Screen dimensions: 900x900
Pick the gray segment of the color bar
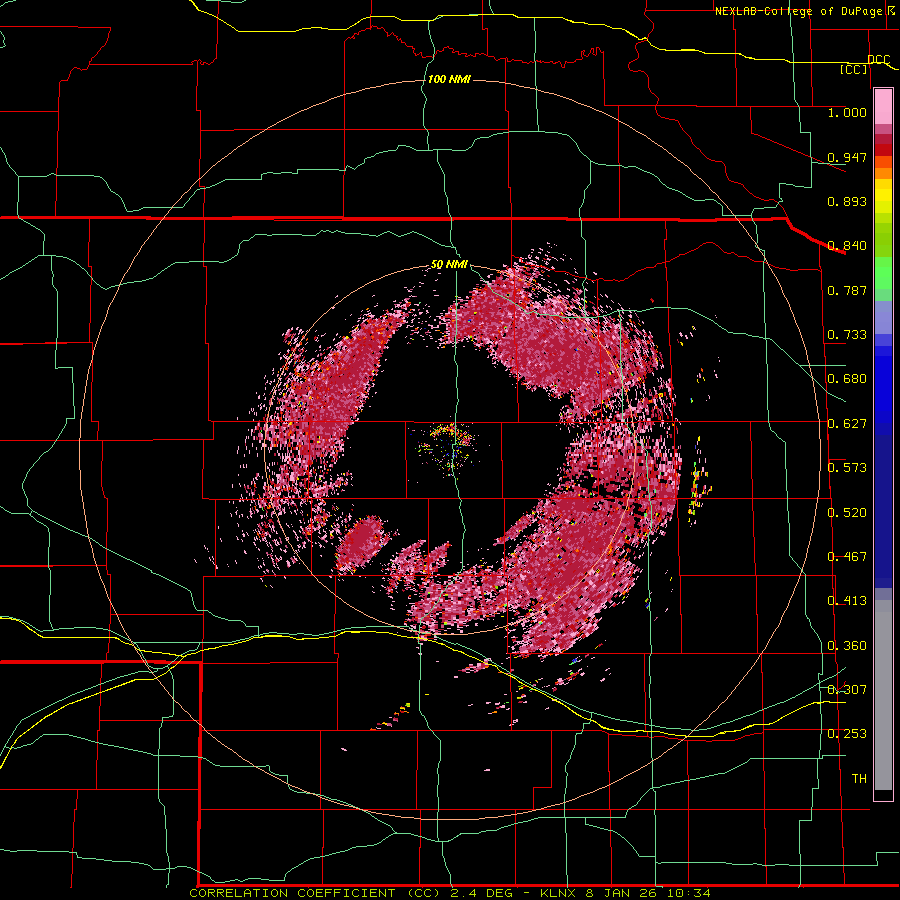pos(883,695)
